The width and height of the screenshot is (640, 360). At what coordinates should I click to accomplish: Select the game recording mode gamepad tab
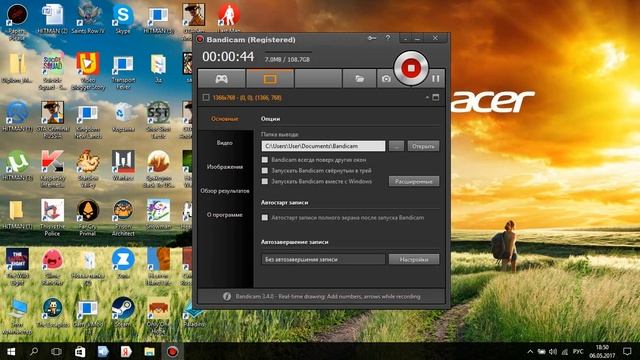pyautogui.click(x=222, y=79)
